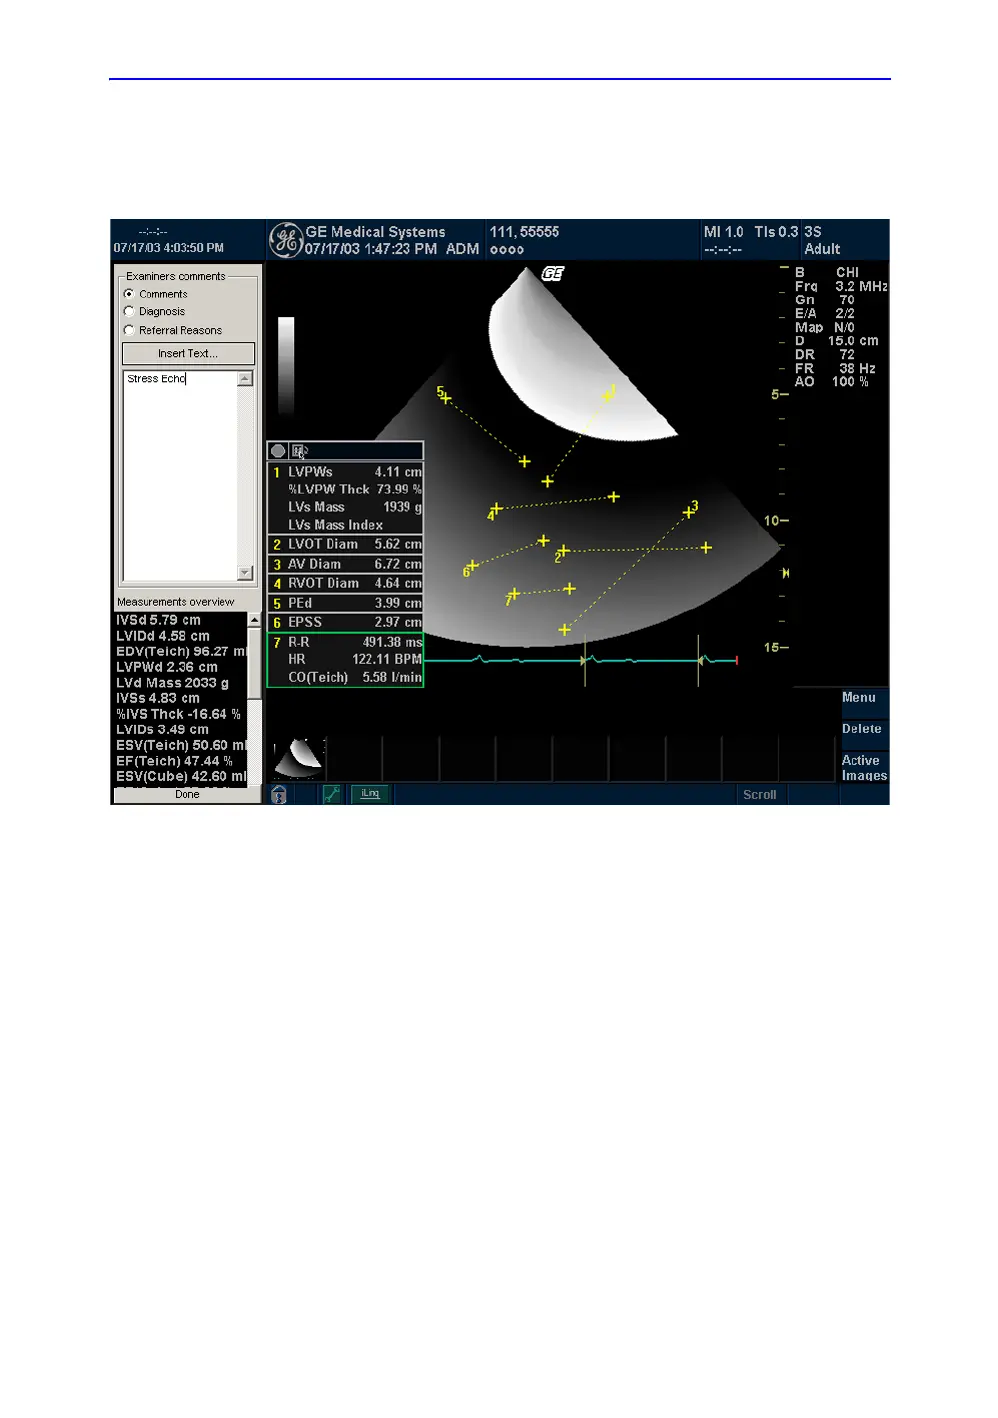998x1418 pixels.
Task: Select the EPSS 2.97 cm row
Action: pos(346,622)
